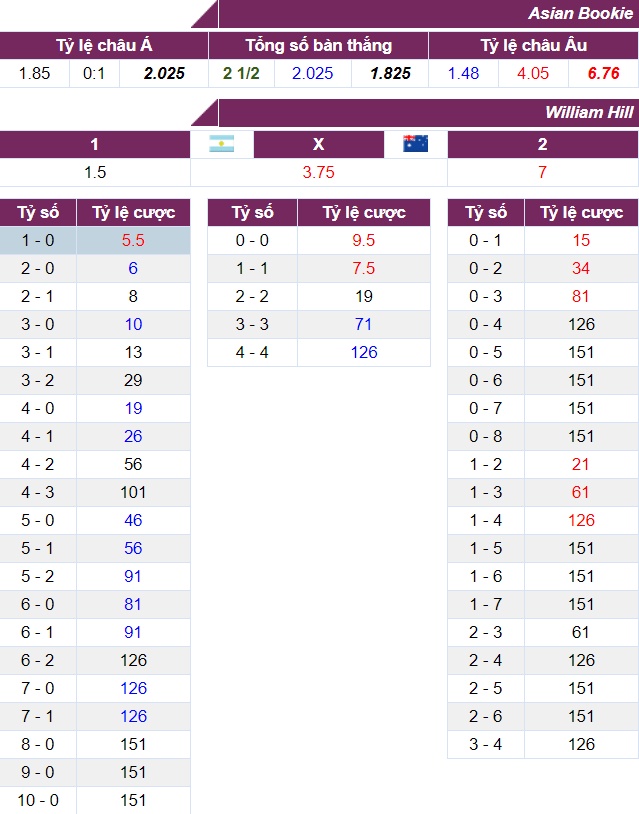Click the Tỷ lệ châu Á column header
The height and width of the screenshot is (814, 639).
click(104, 45)
